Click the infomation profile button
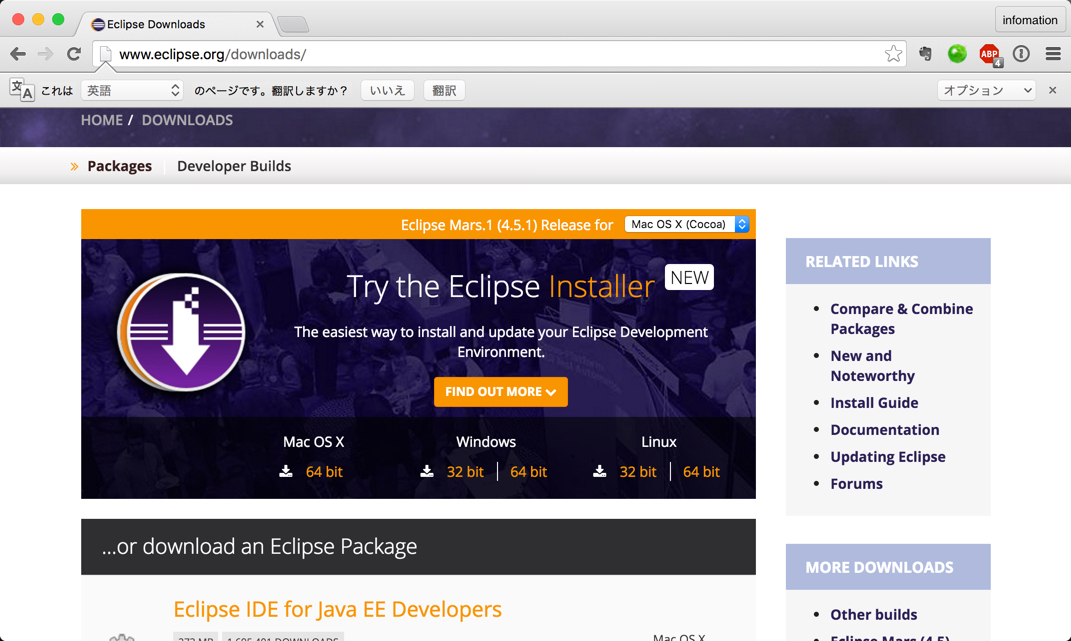Viewport: 1071px width, 641px height. click(1029, 21)
